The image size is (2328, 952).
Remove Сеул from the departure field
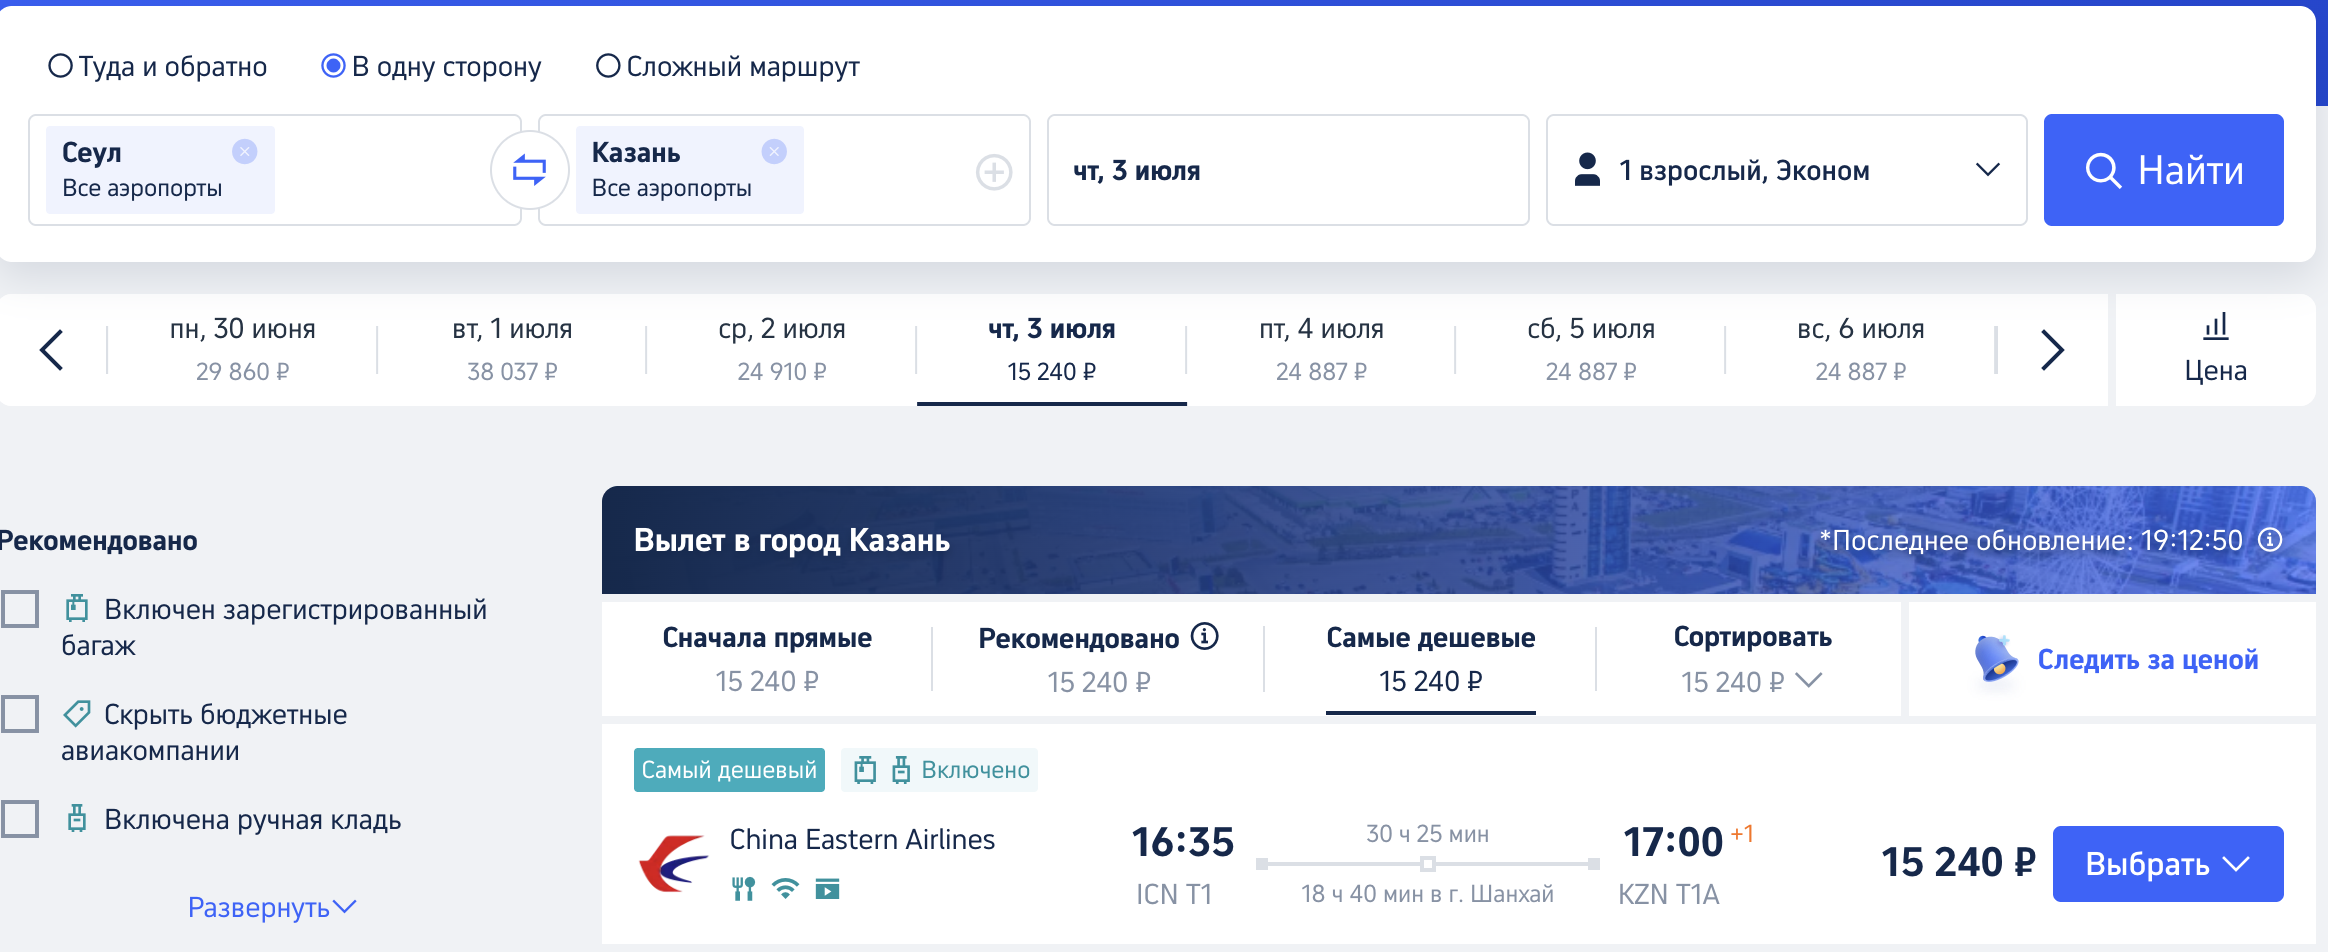click(245, 151)
